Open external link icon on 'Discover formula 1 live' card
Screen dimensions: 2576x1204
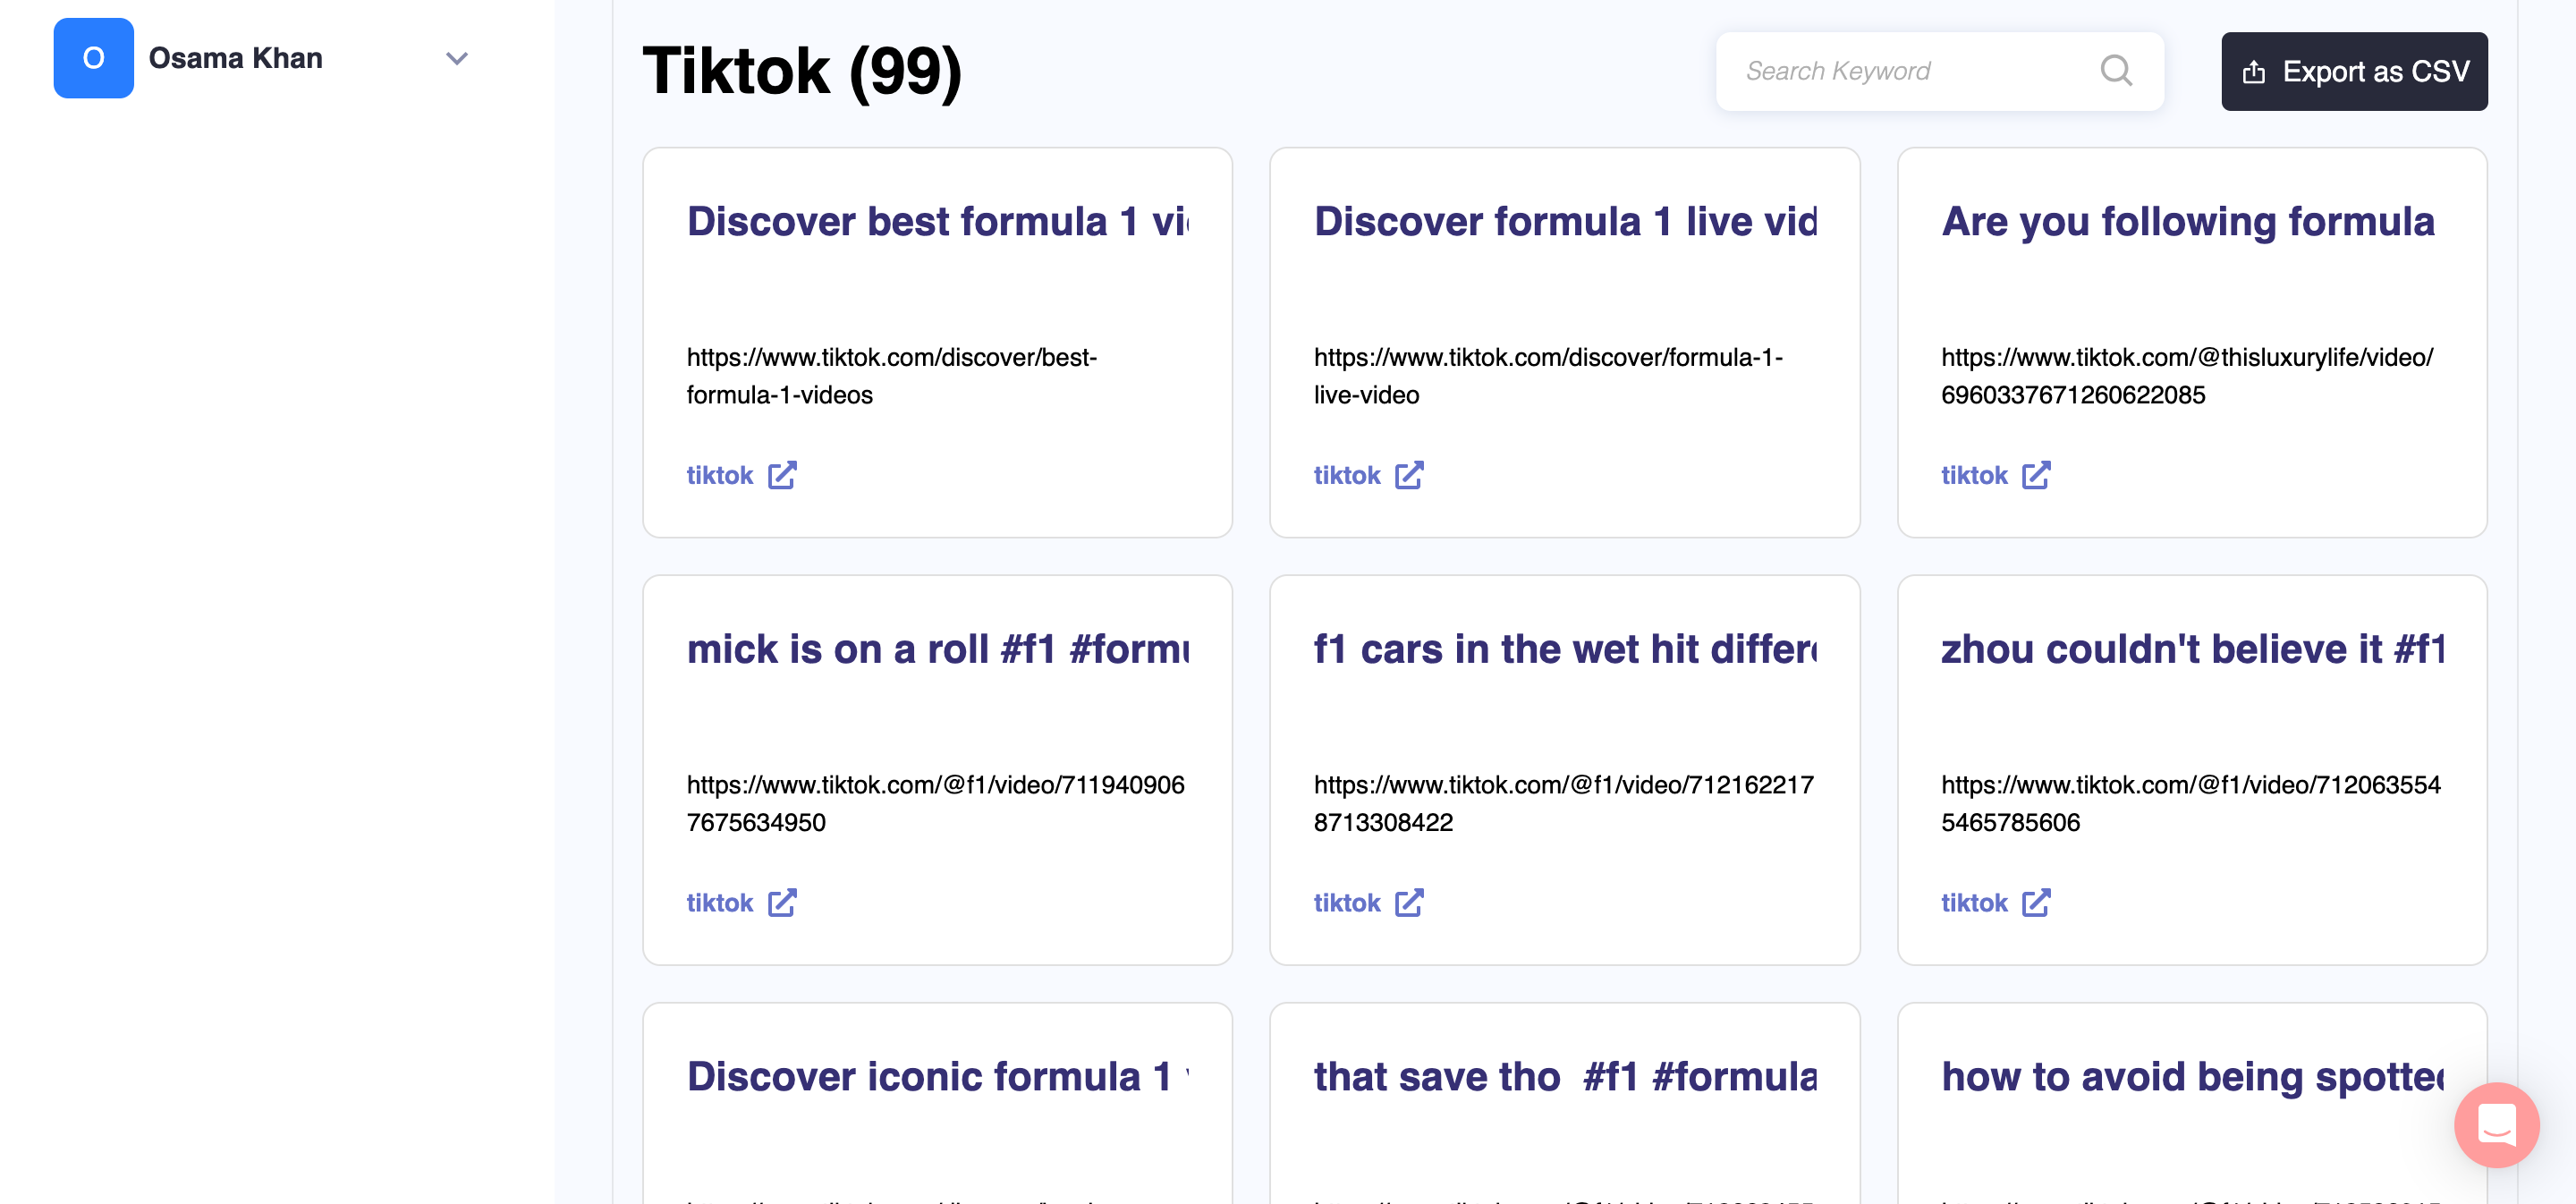1409,475
